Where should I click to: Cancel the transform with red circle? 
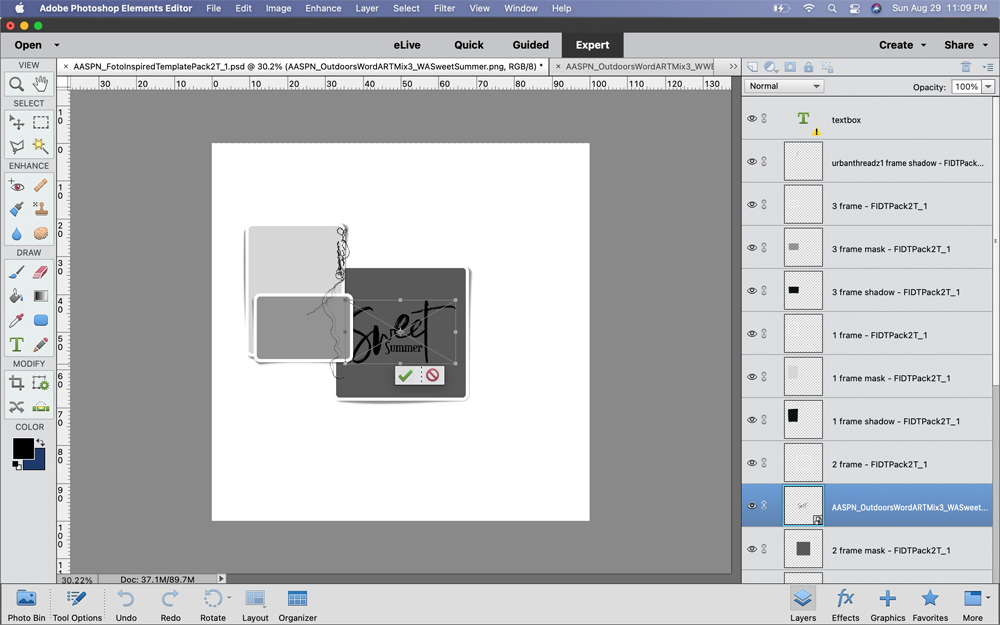tap(432, 375)
